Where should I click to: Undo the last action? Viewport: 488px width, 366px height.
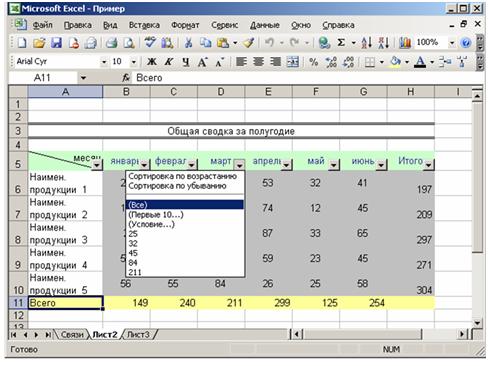click(x=269, y=43)
